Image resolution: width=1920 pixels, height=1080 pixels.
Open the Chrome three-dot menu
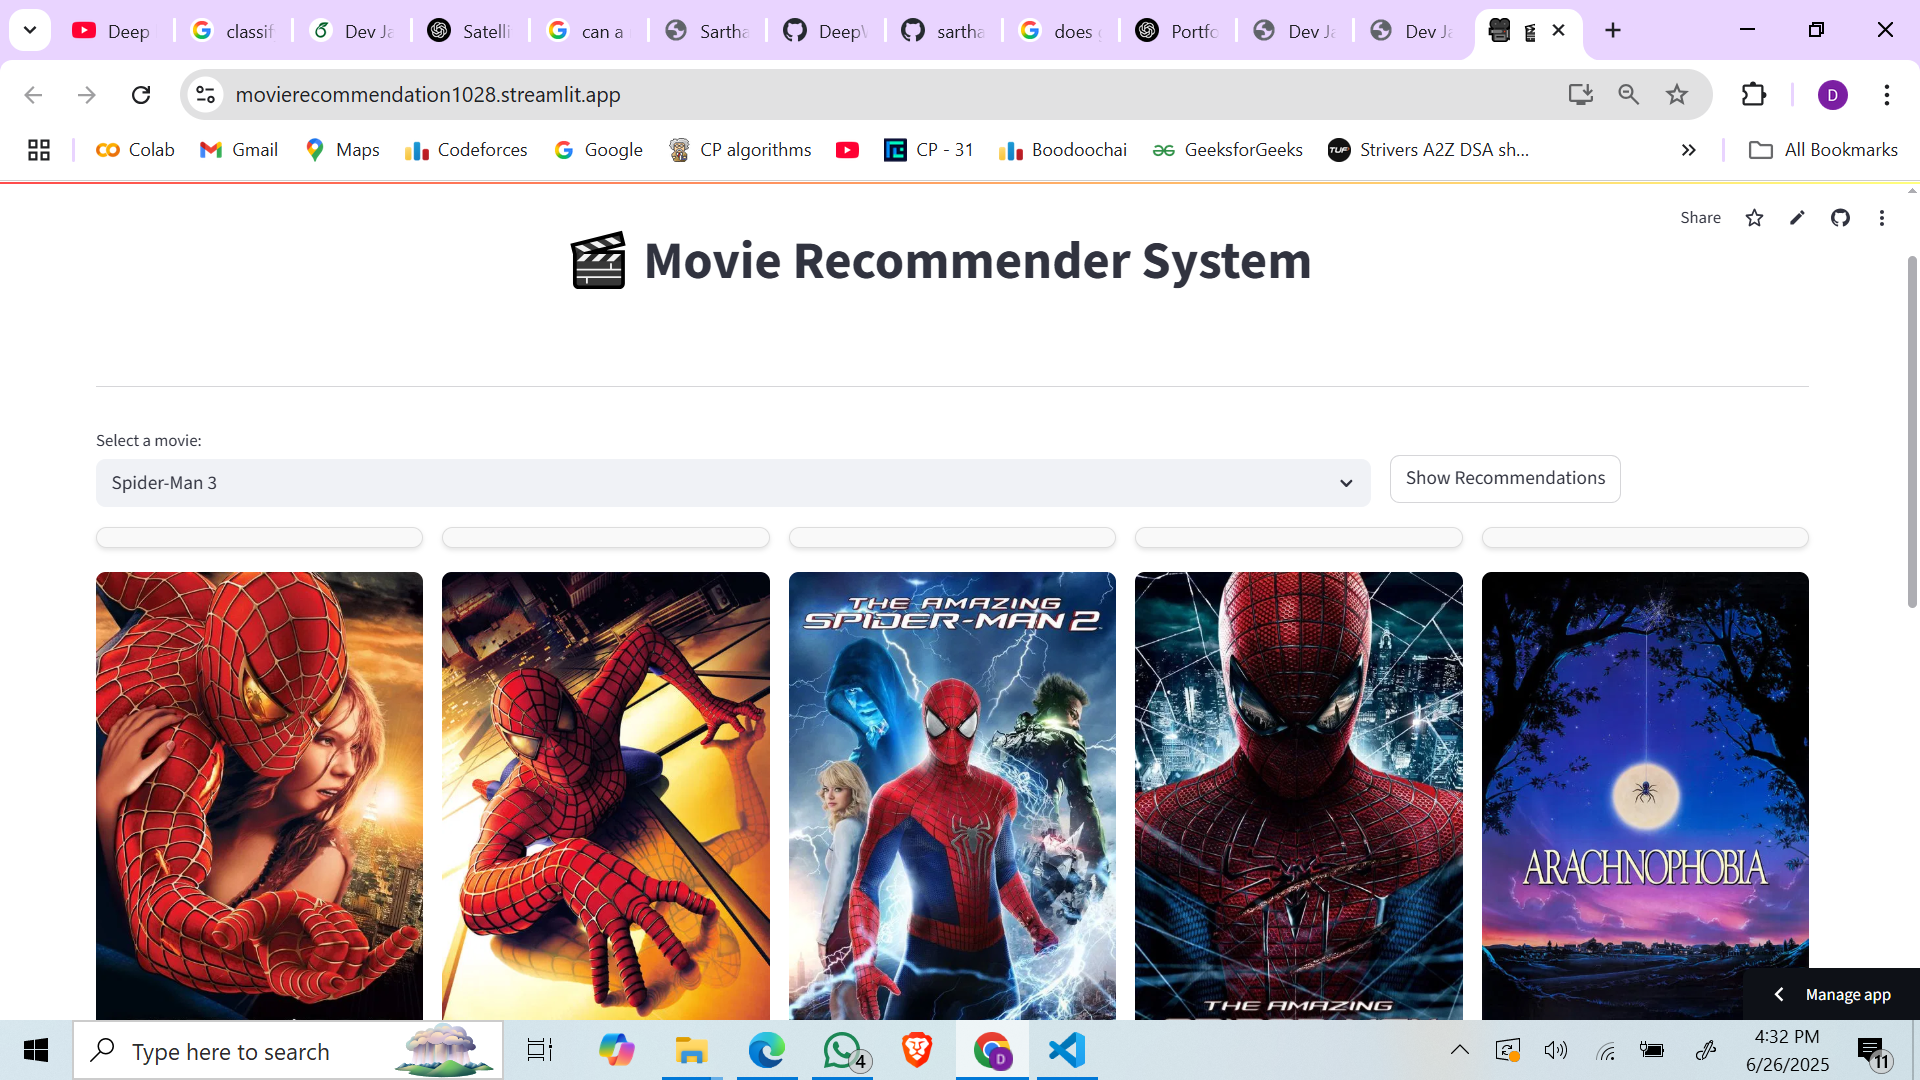[1887, 94]
